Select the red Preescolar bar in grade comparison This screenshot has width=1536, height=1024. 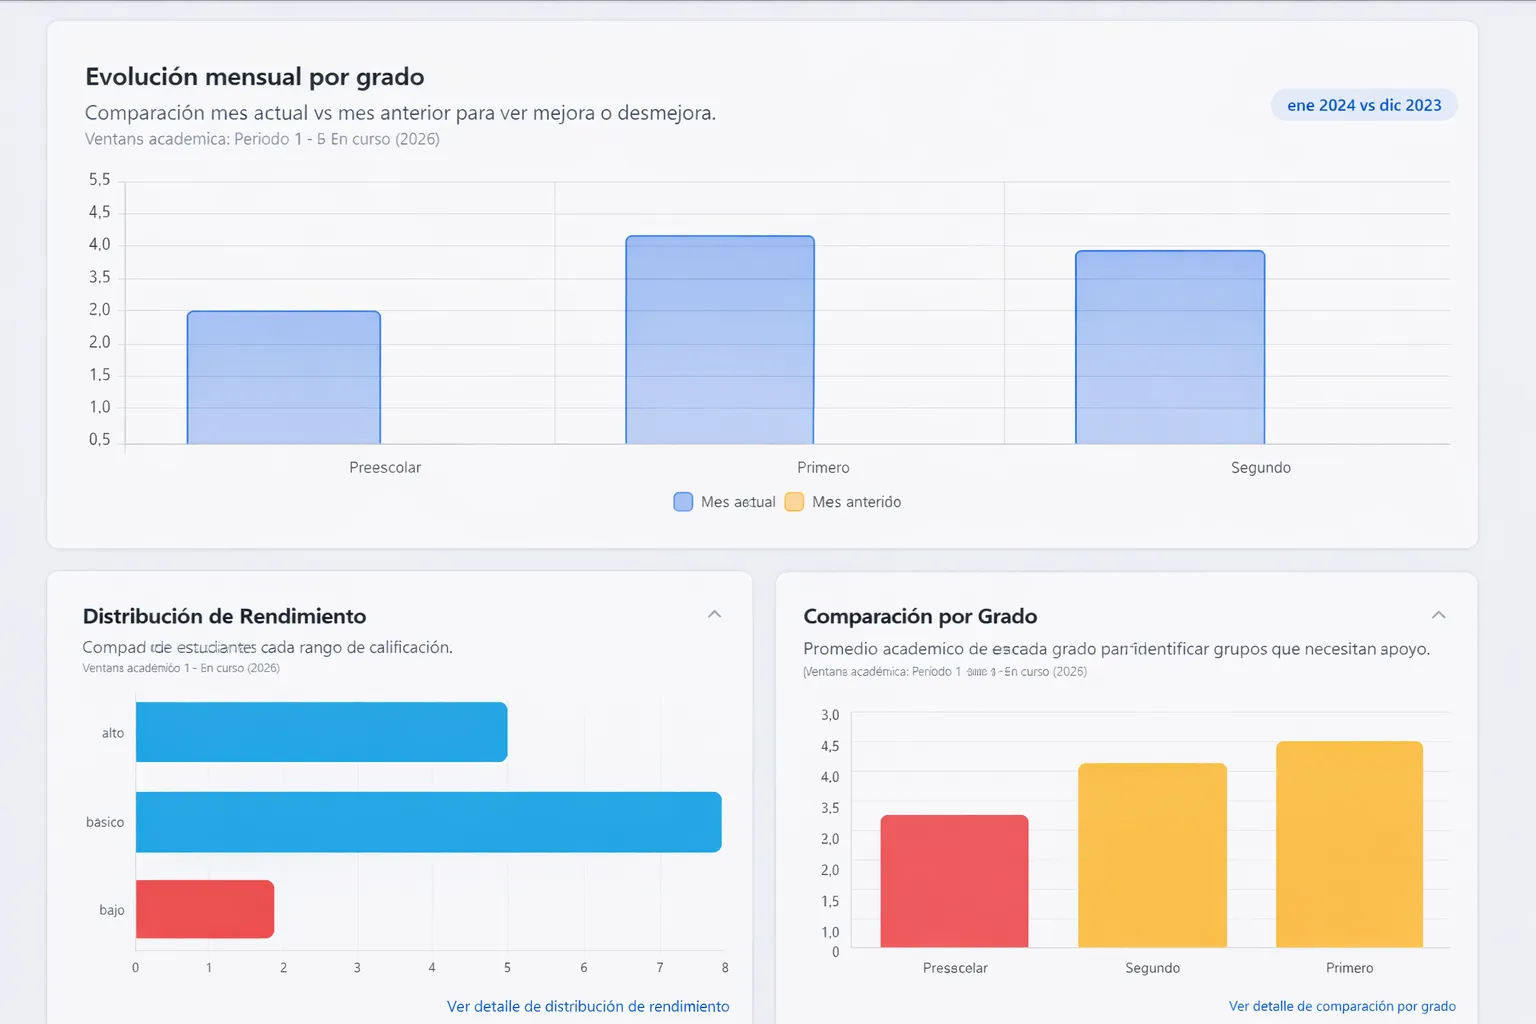click(953, 880)
